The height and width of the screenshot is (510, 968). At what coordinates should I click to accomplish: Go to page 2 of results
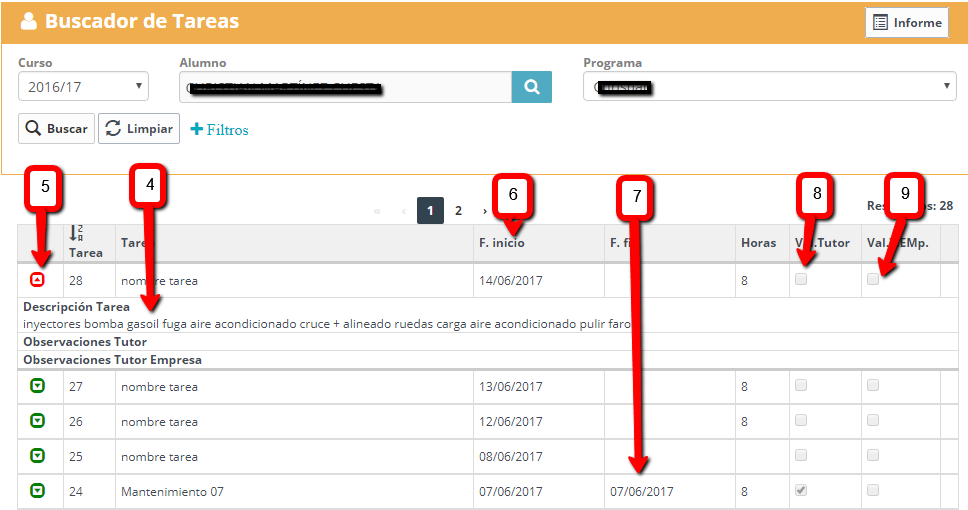tap(458, 211)
